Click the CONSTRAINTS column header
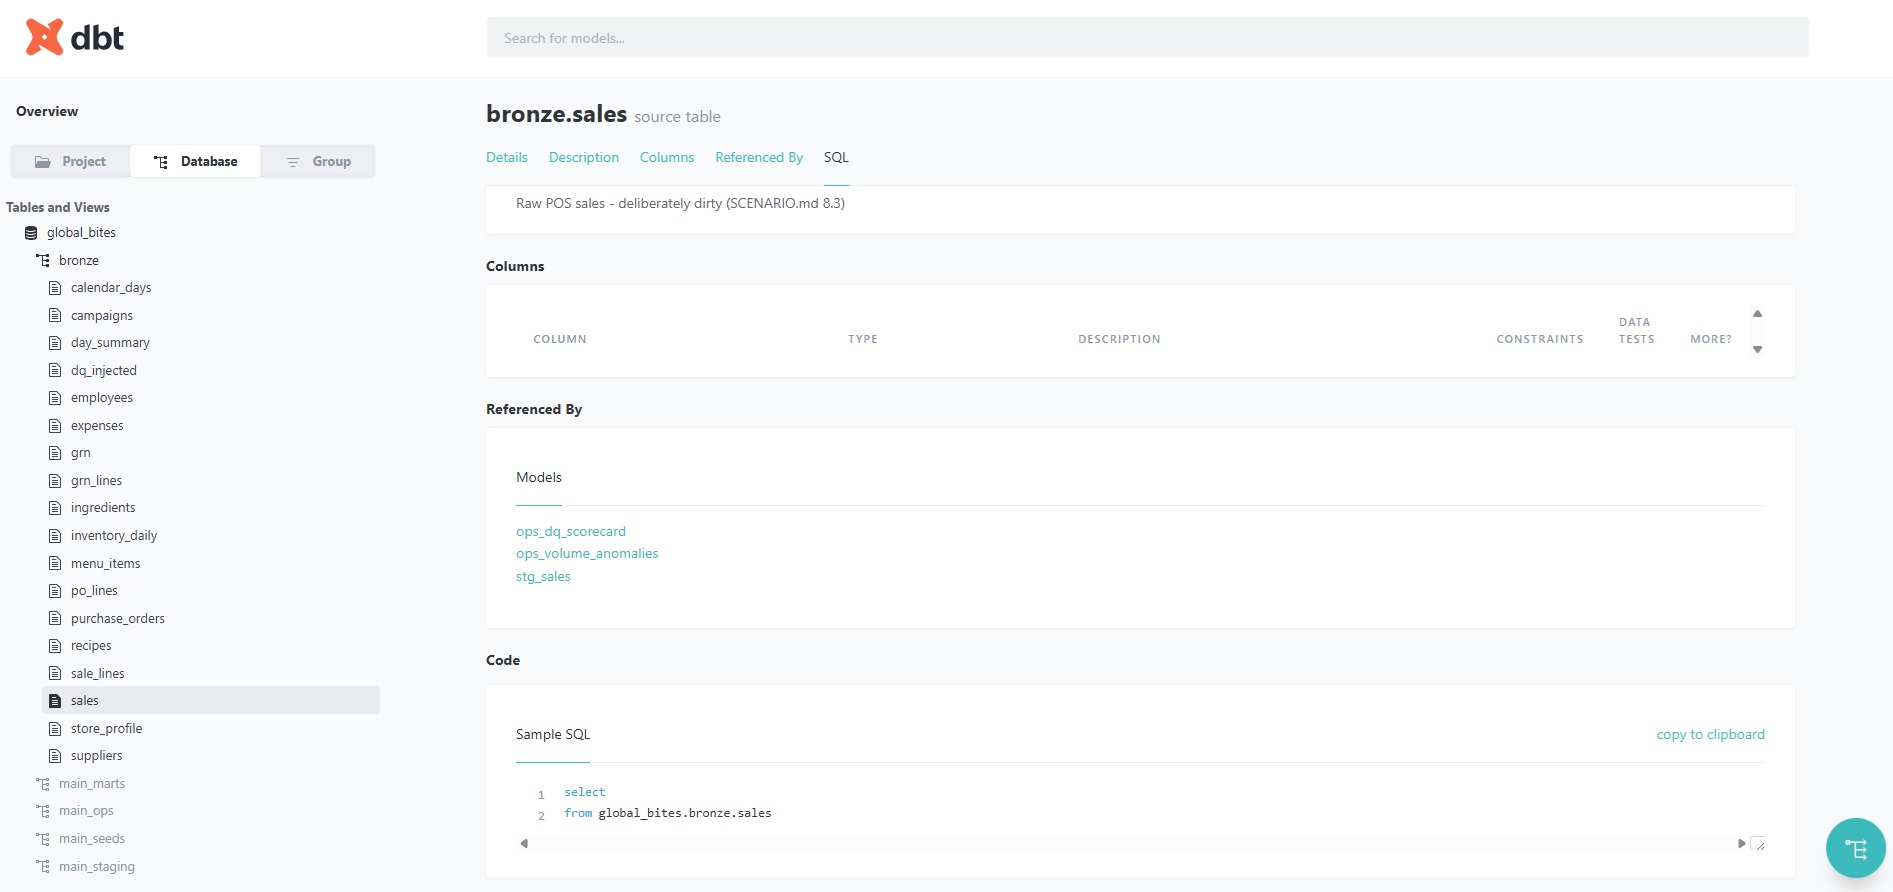The image size is (1893, 892). point(1540,340)
